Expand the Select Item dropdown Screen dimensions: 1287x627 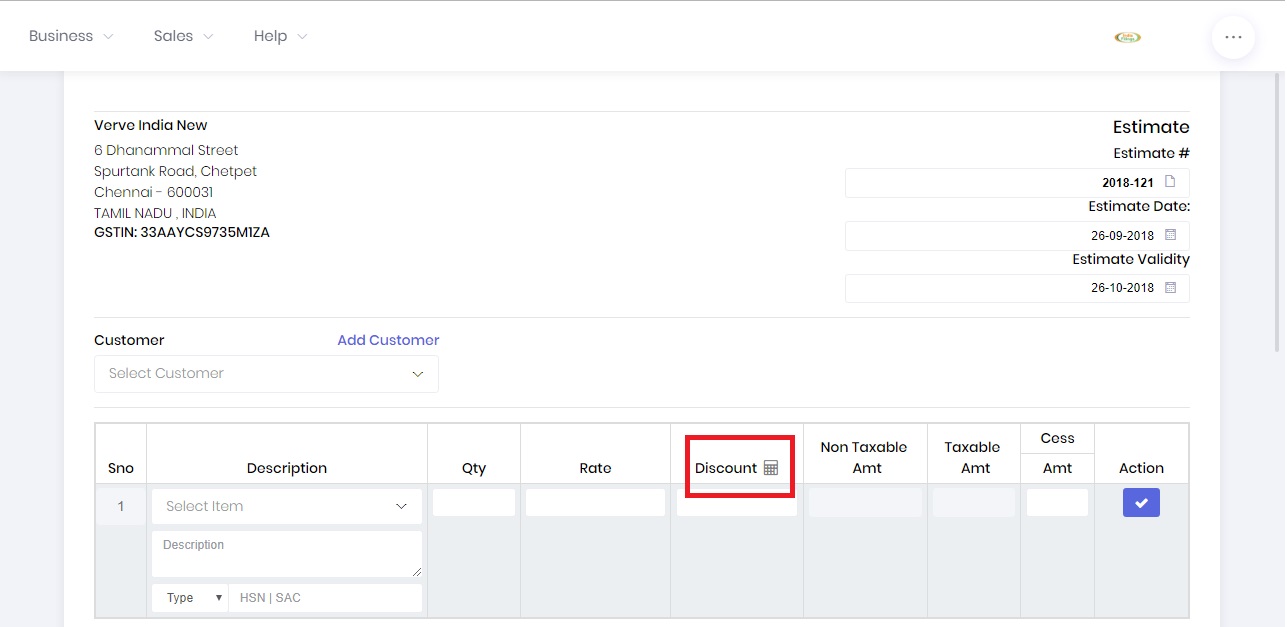(286, 506)
